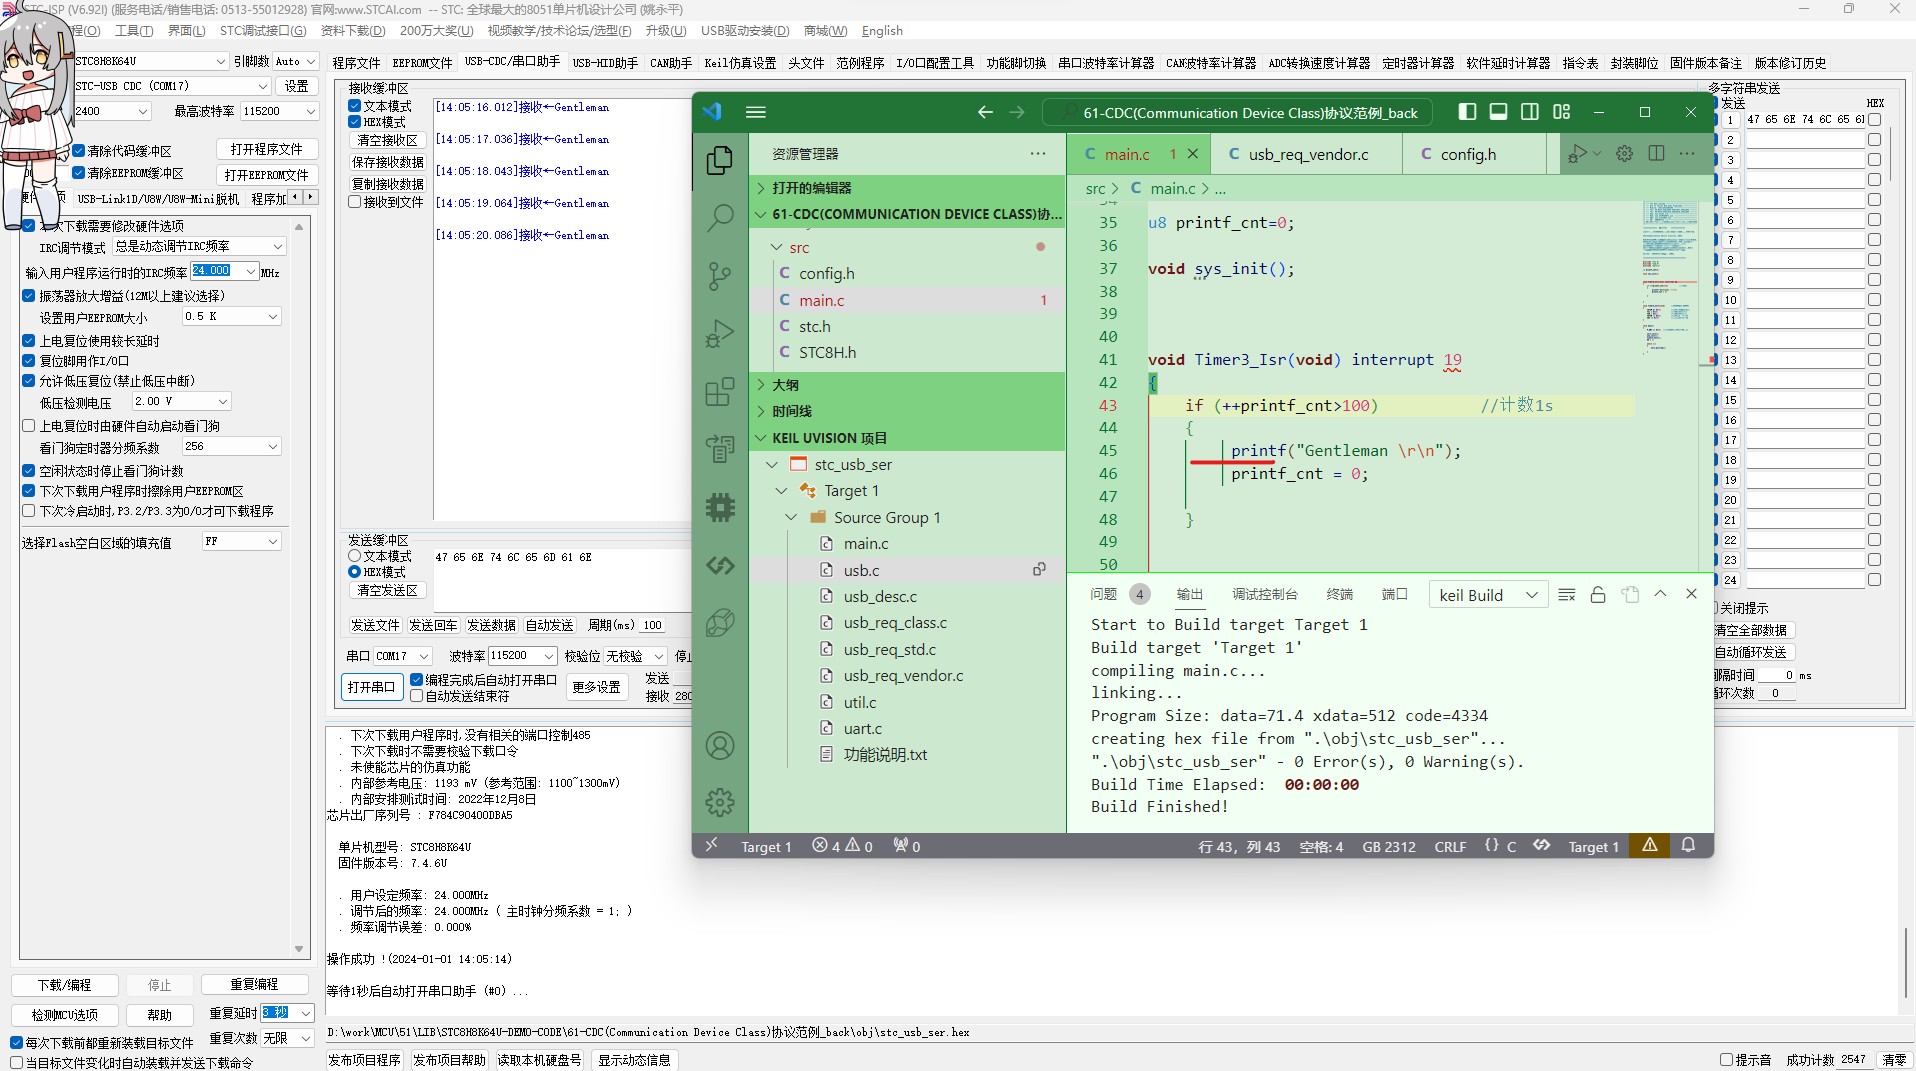Click the hardware options vertical scrollbar down arrow
Viewport: 1916px width, 1071px height.
point(298,949)
